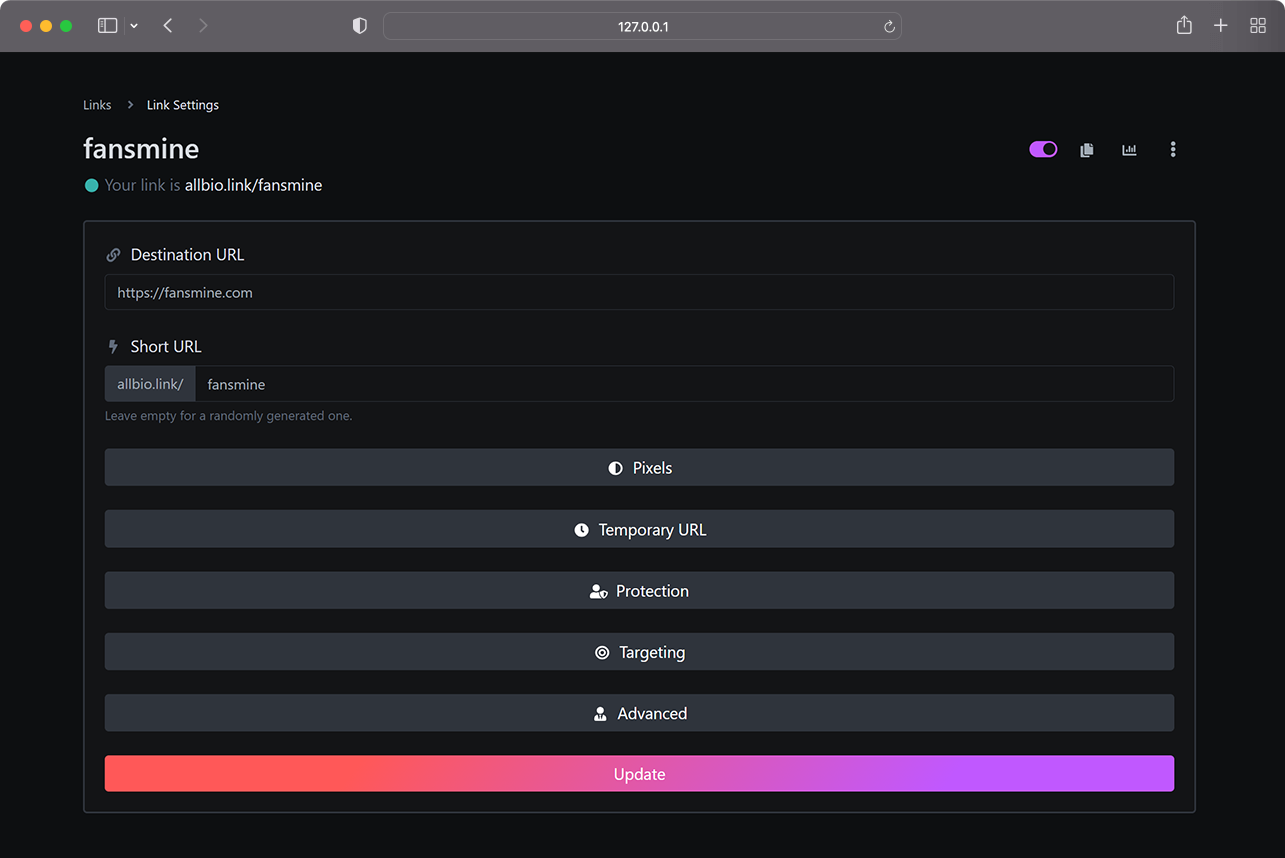The image size is (1285, 858).
Task: Open the sidebar dropdown chevron
Action: click(x=134, y=26)
